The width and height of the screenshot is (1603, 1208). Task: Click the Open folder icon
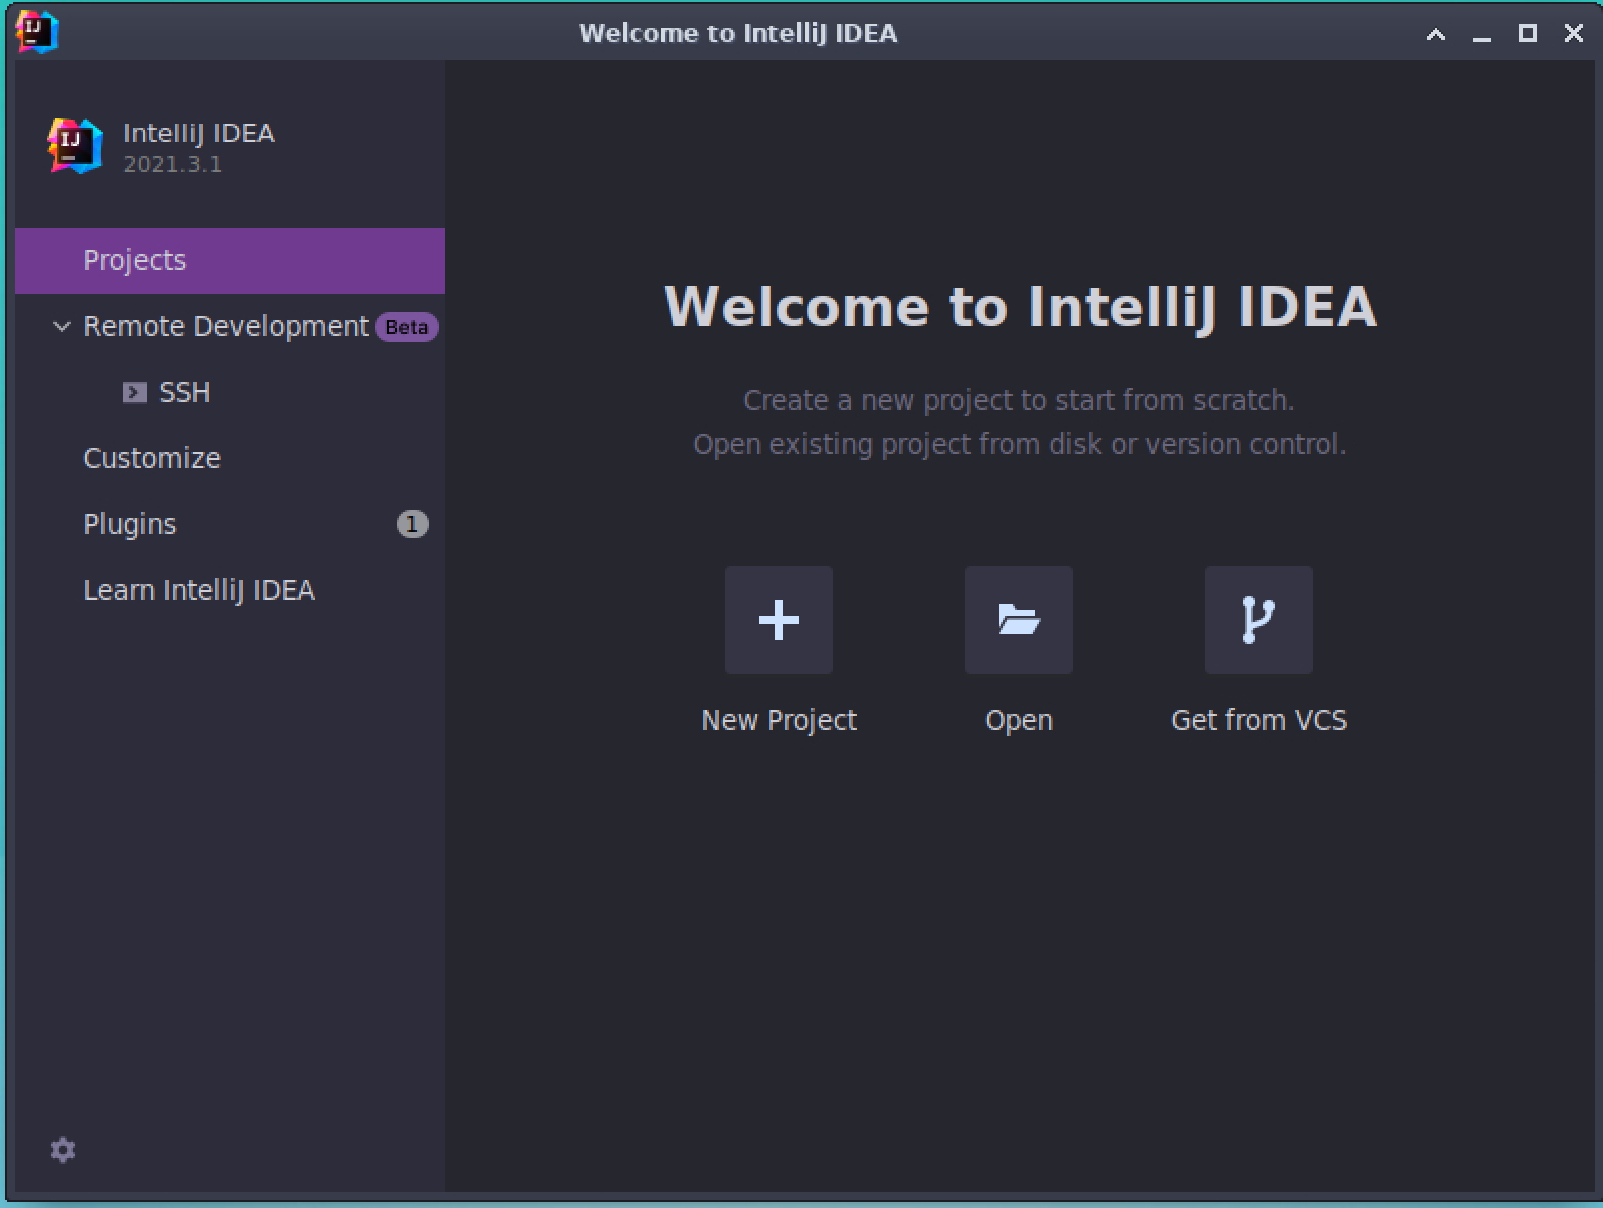[1019, 620]
